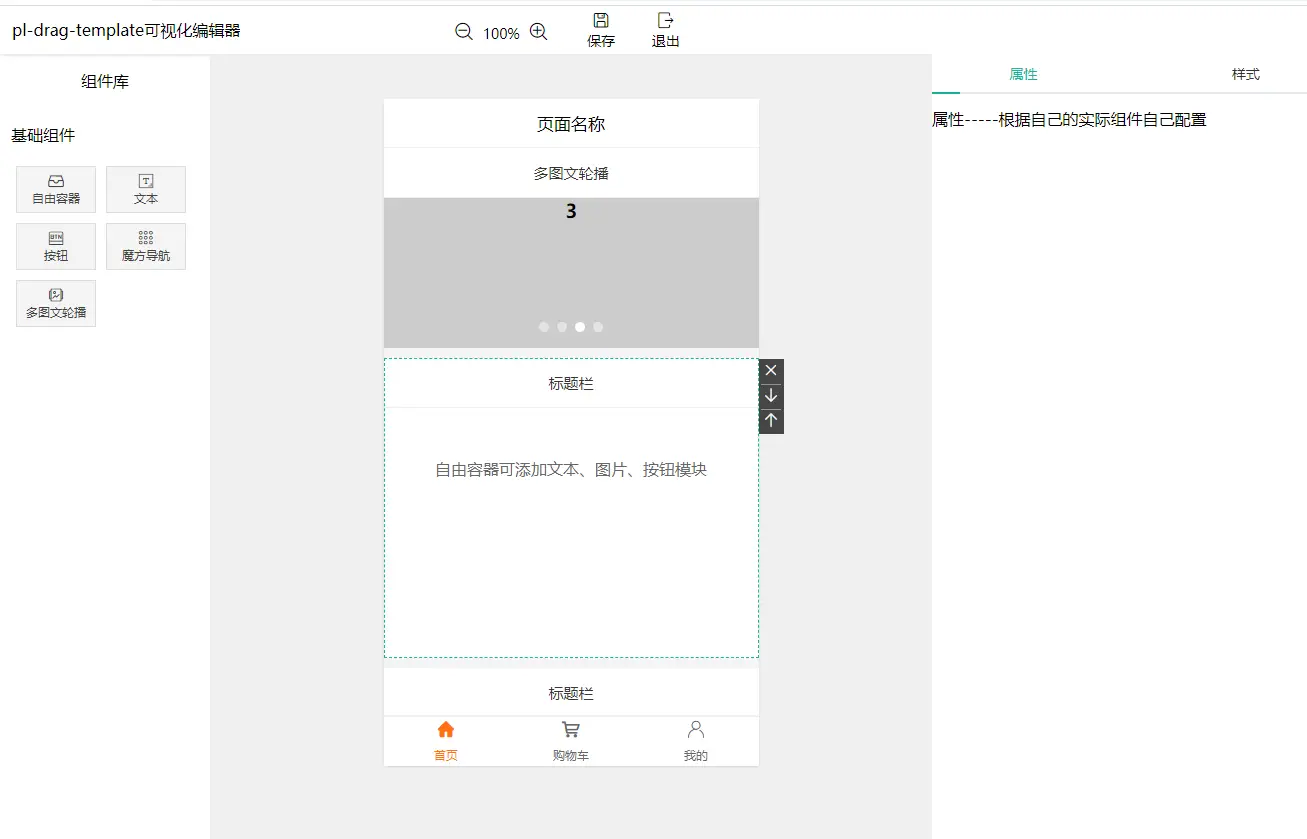Open 购物车 in bottom navigation
1307x839 pixels.
pyautogui.click(x=571, y=741)
